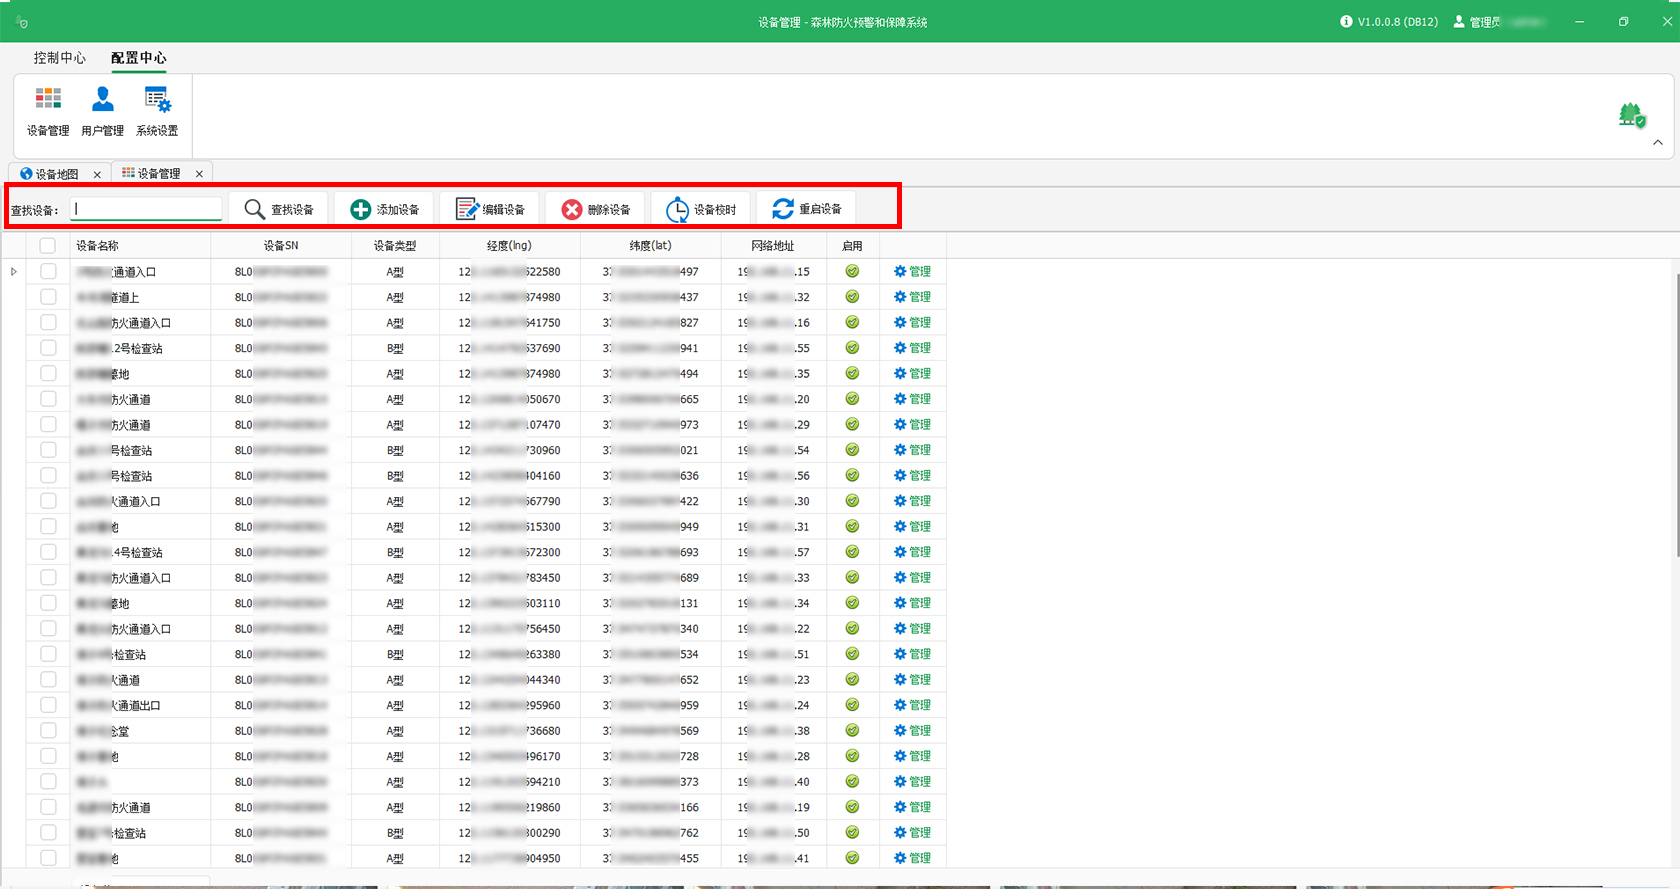Image resolution: width=1680 pixels, height=889 pixels.
Task: Click 添加设备 to add a device
Action: point(385,209)
